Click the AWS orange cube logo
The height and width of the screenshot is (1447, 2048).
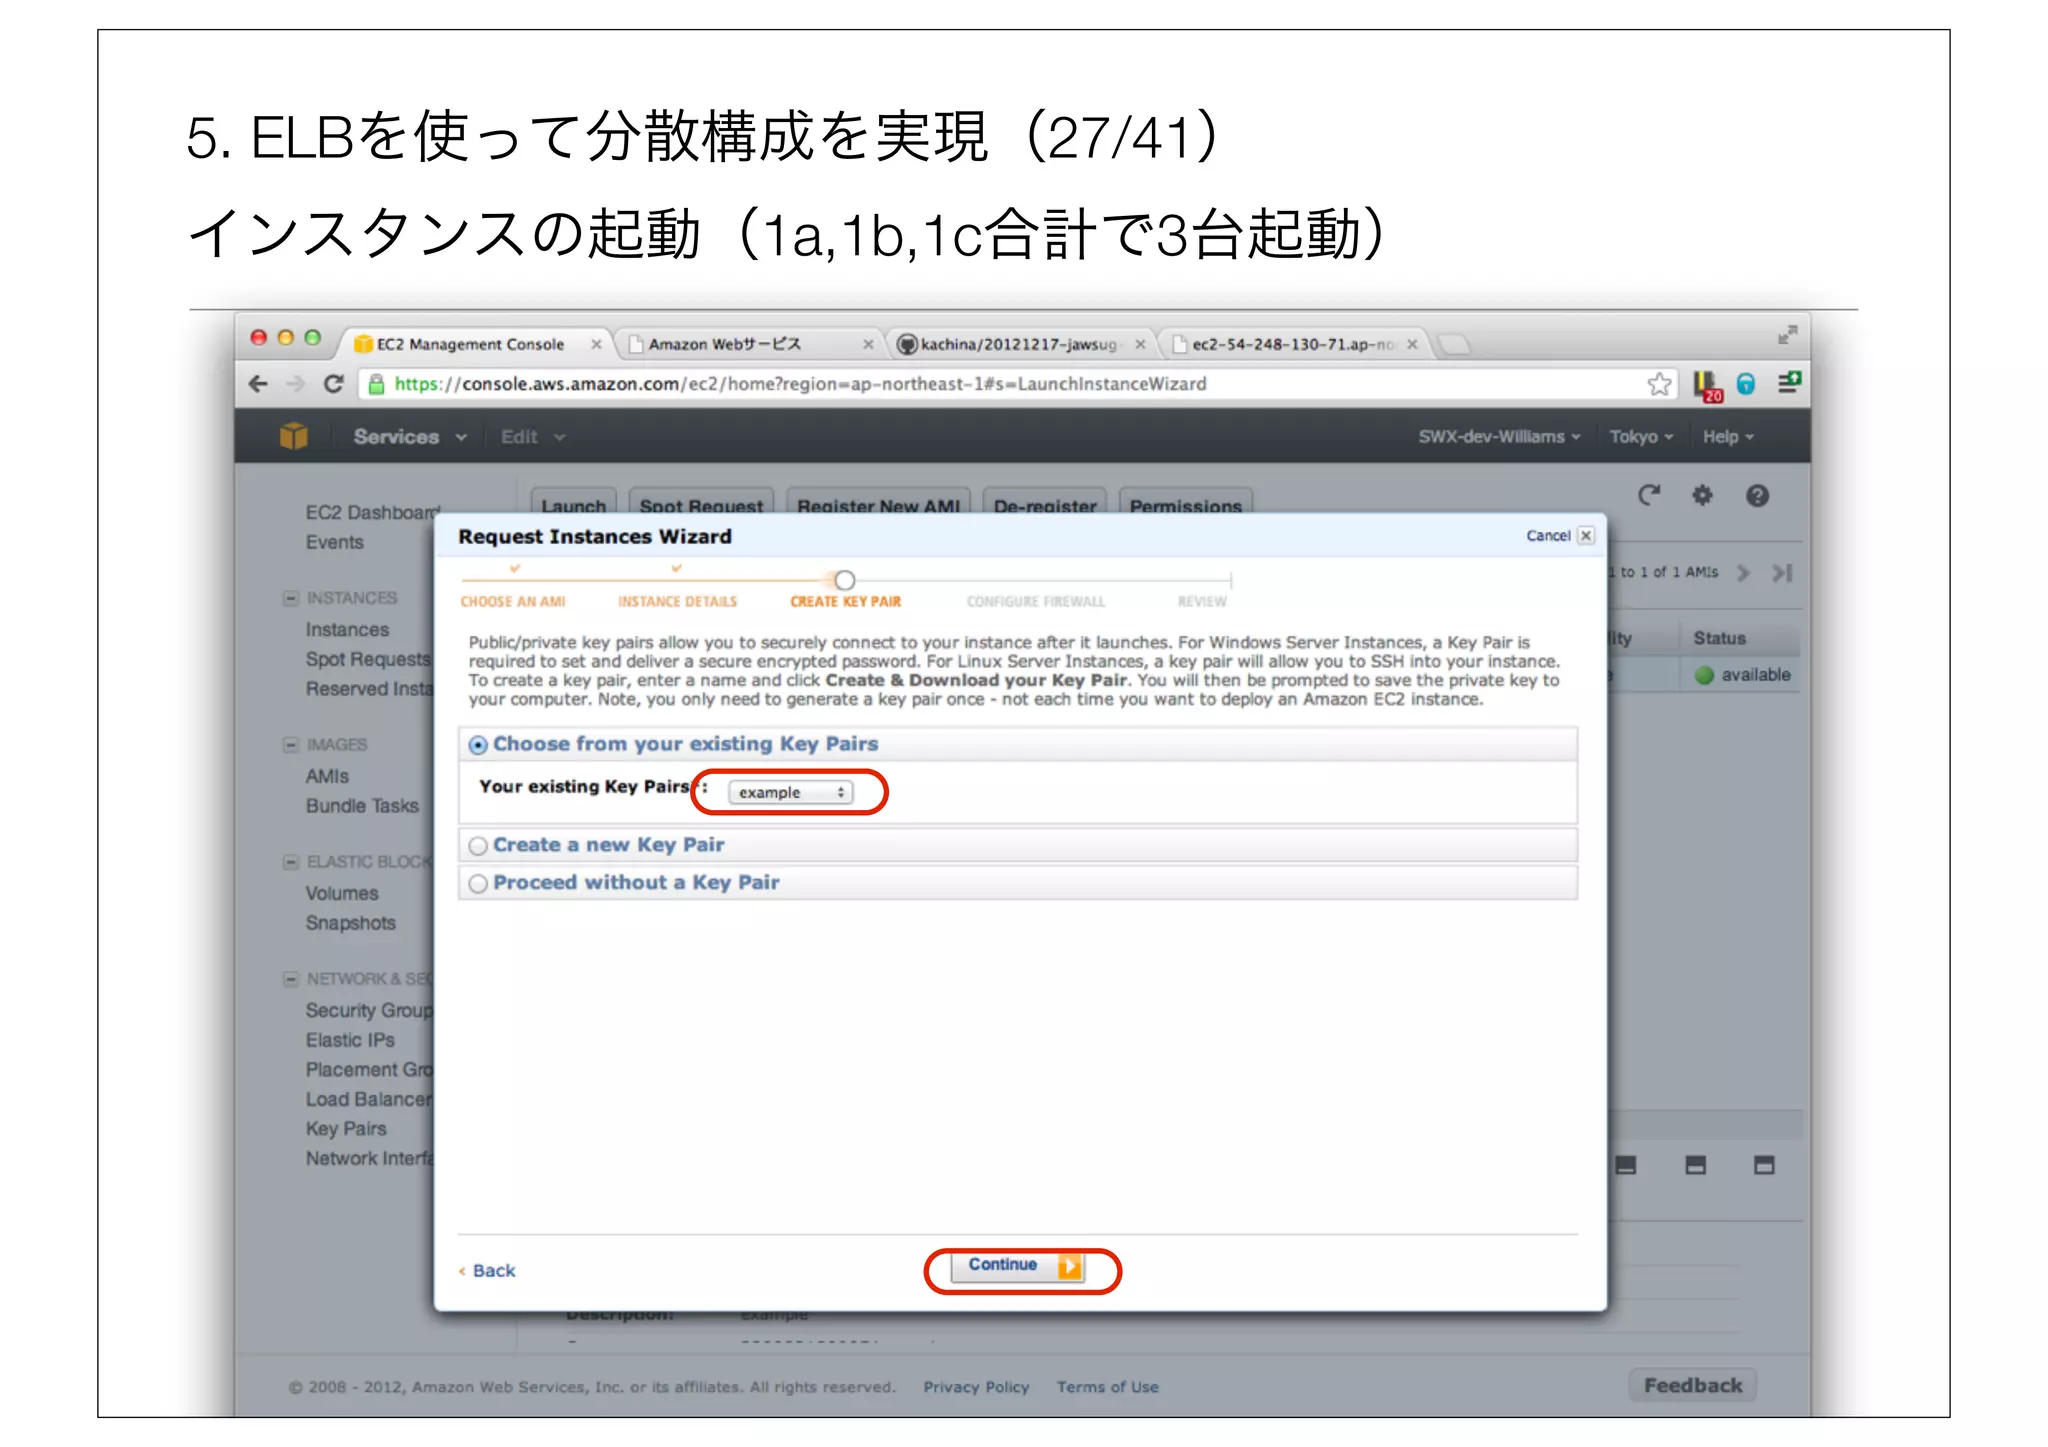(293, 436)
